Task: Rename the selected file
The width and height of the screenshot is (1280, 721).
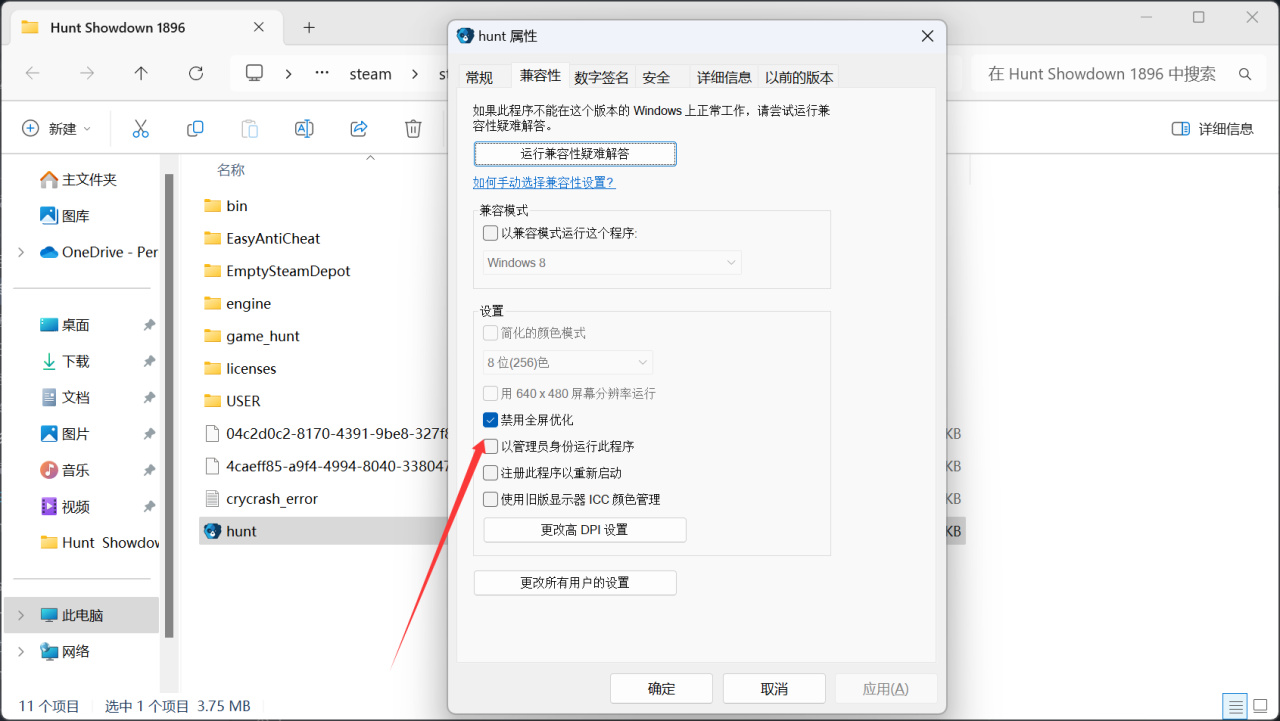Action: (304, 128)
